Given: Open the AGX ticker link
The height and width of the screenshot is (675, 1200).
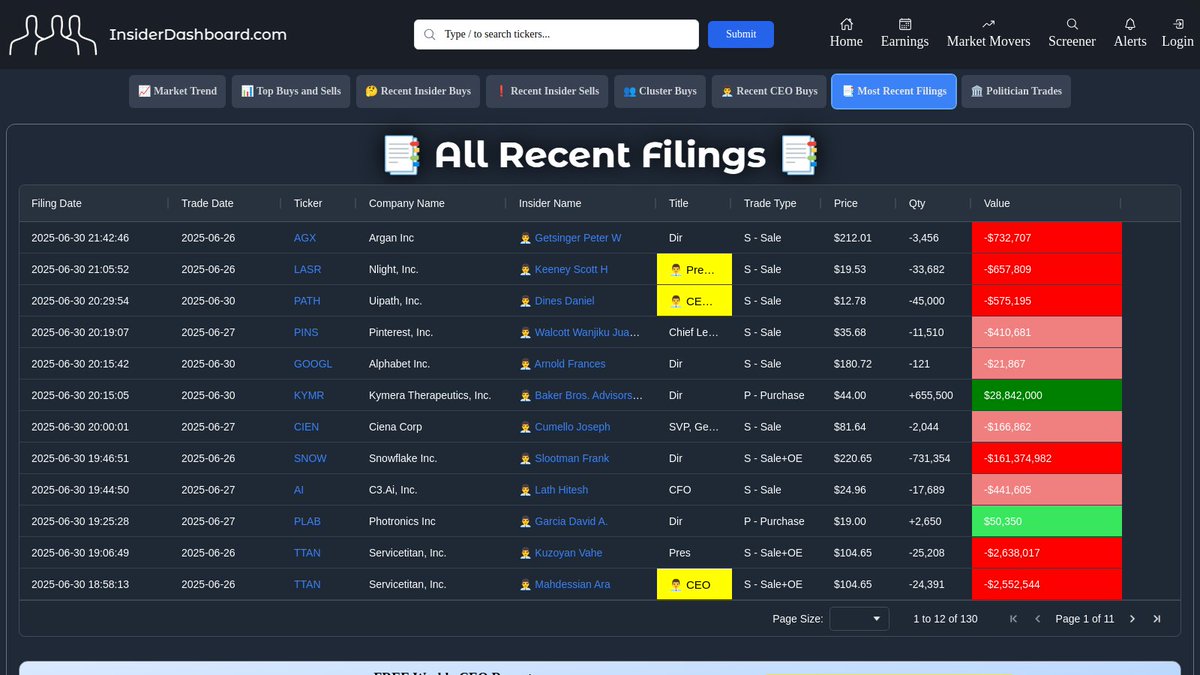Looking at the screenshot, I should (305, 238).
